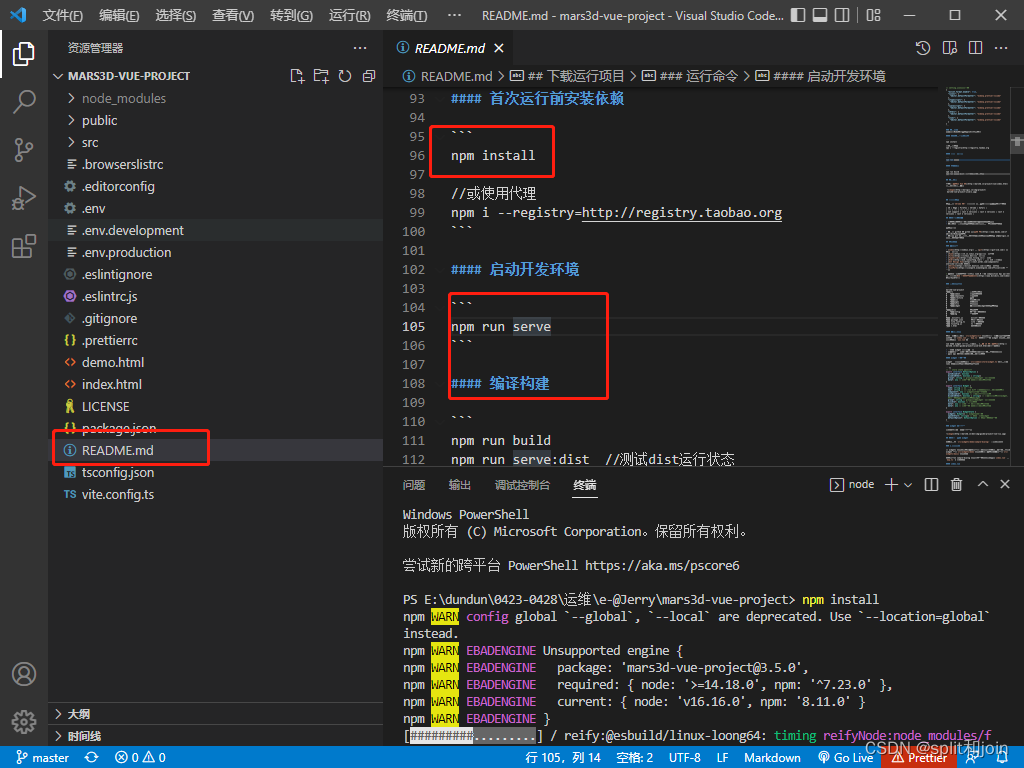The width and height of the screenshot is (1024, 768).
Task: Change UTF-8 file encoding
Action: click(x=684, y=757)
